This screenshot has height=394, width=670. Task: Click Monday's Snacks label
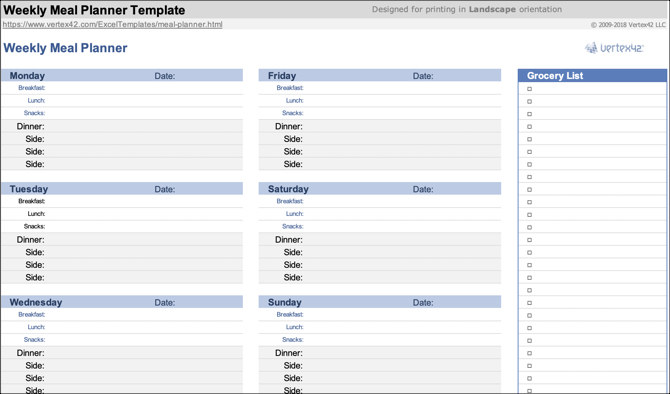click(34, 113)
